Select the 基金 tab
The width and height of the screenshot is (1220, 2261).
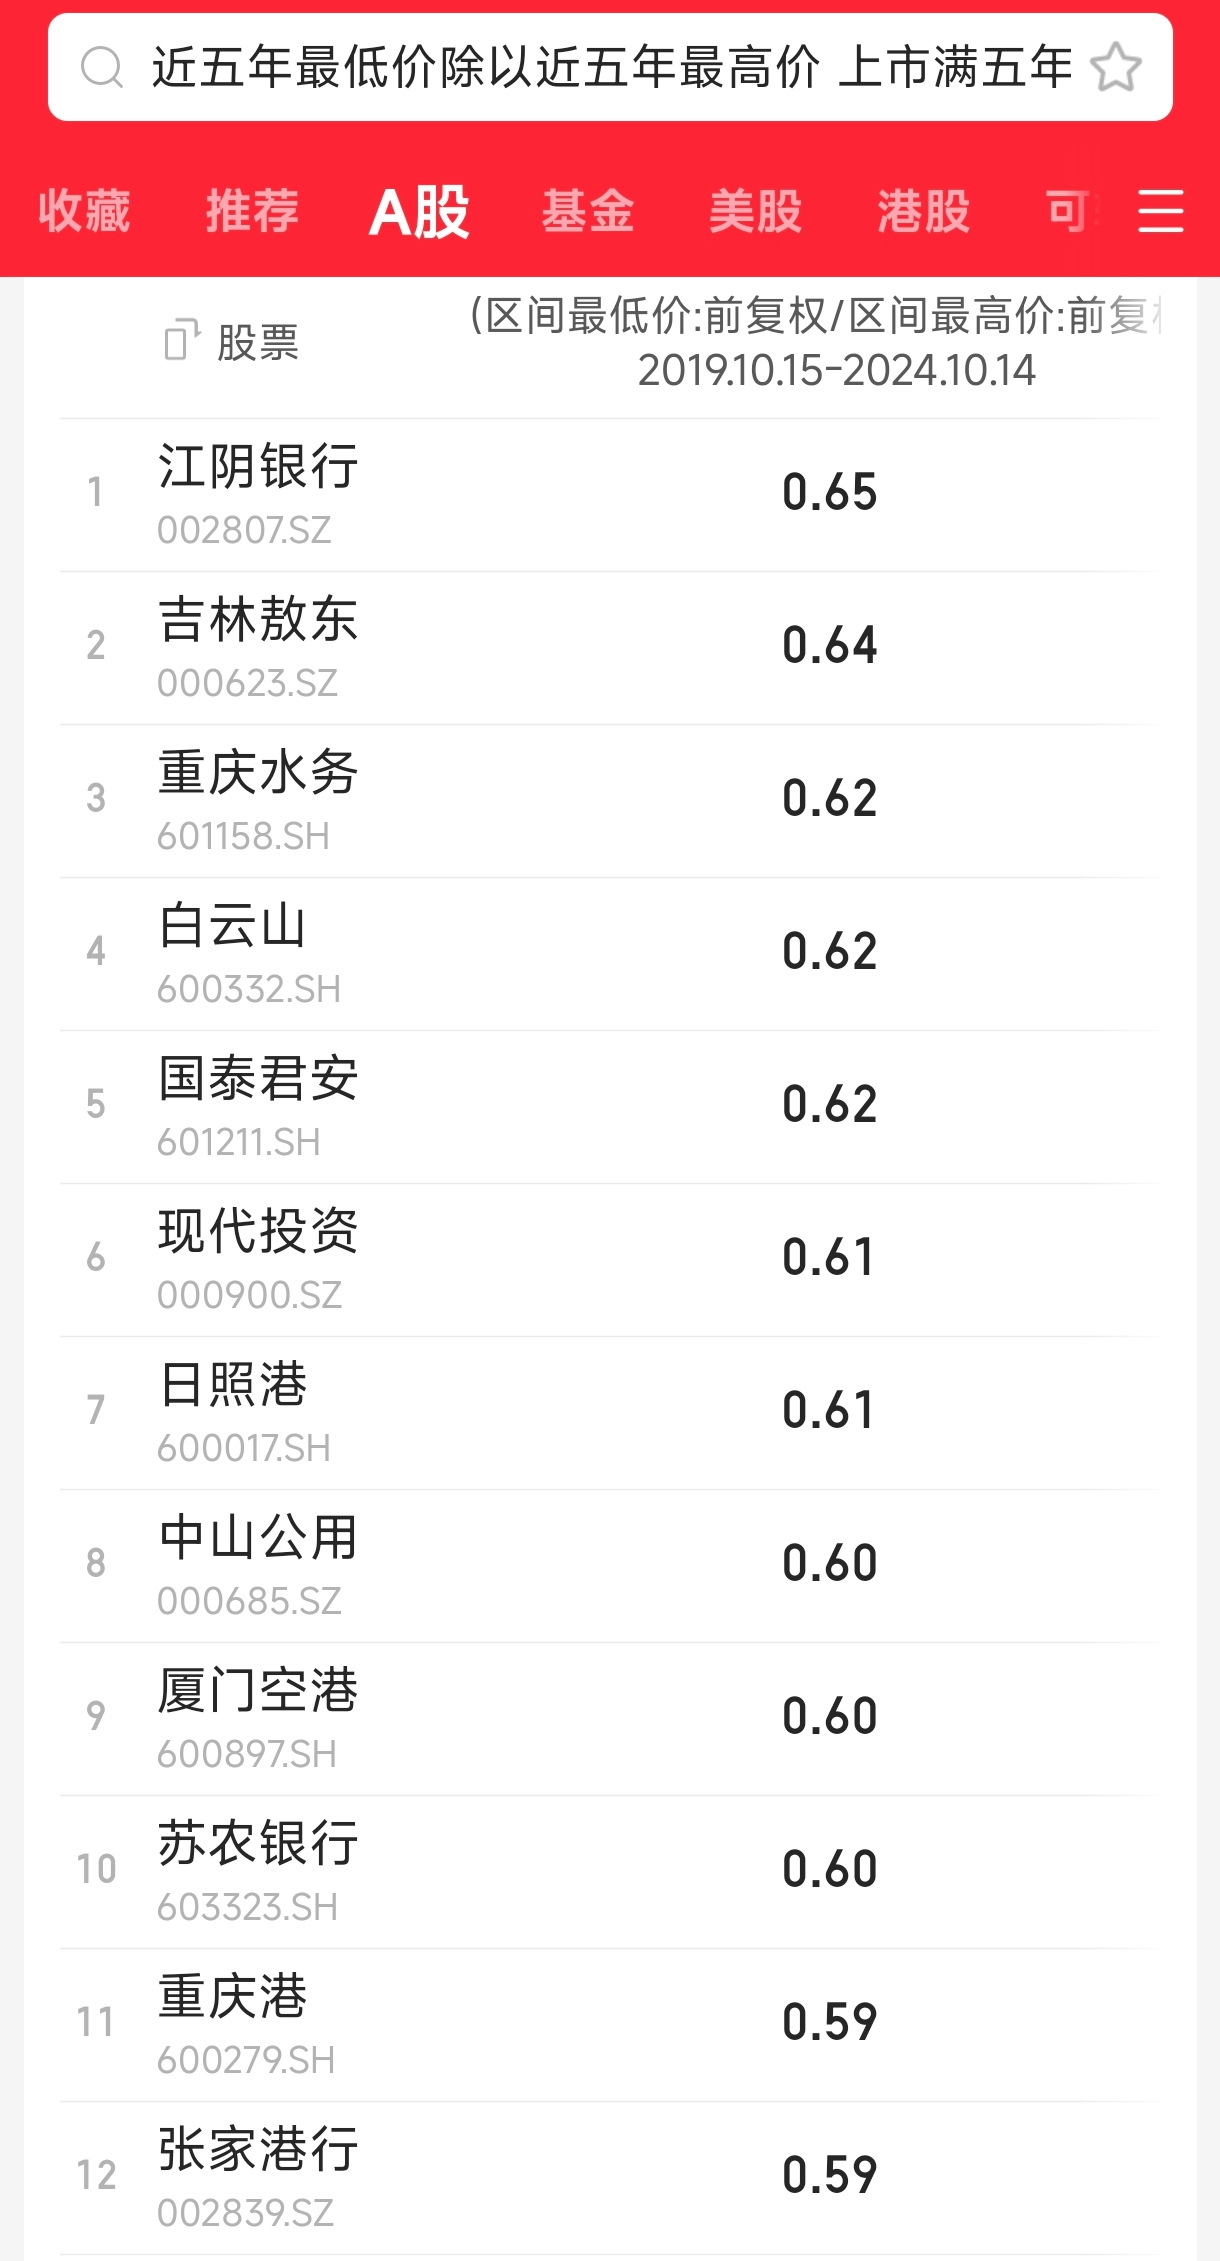(588, 211)
